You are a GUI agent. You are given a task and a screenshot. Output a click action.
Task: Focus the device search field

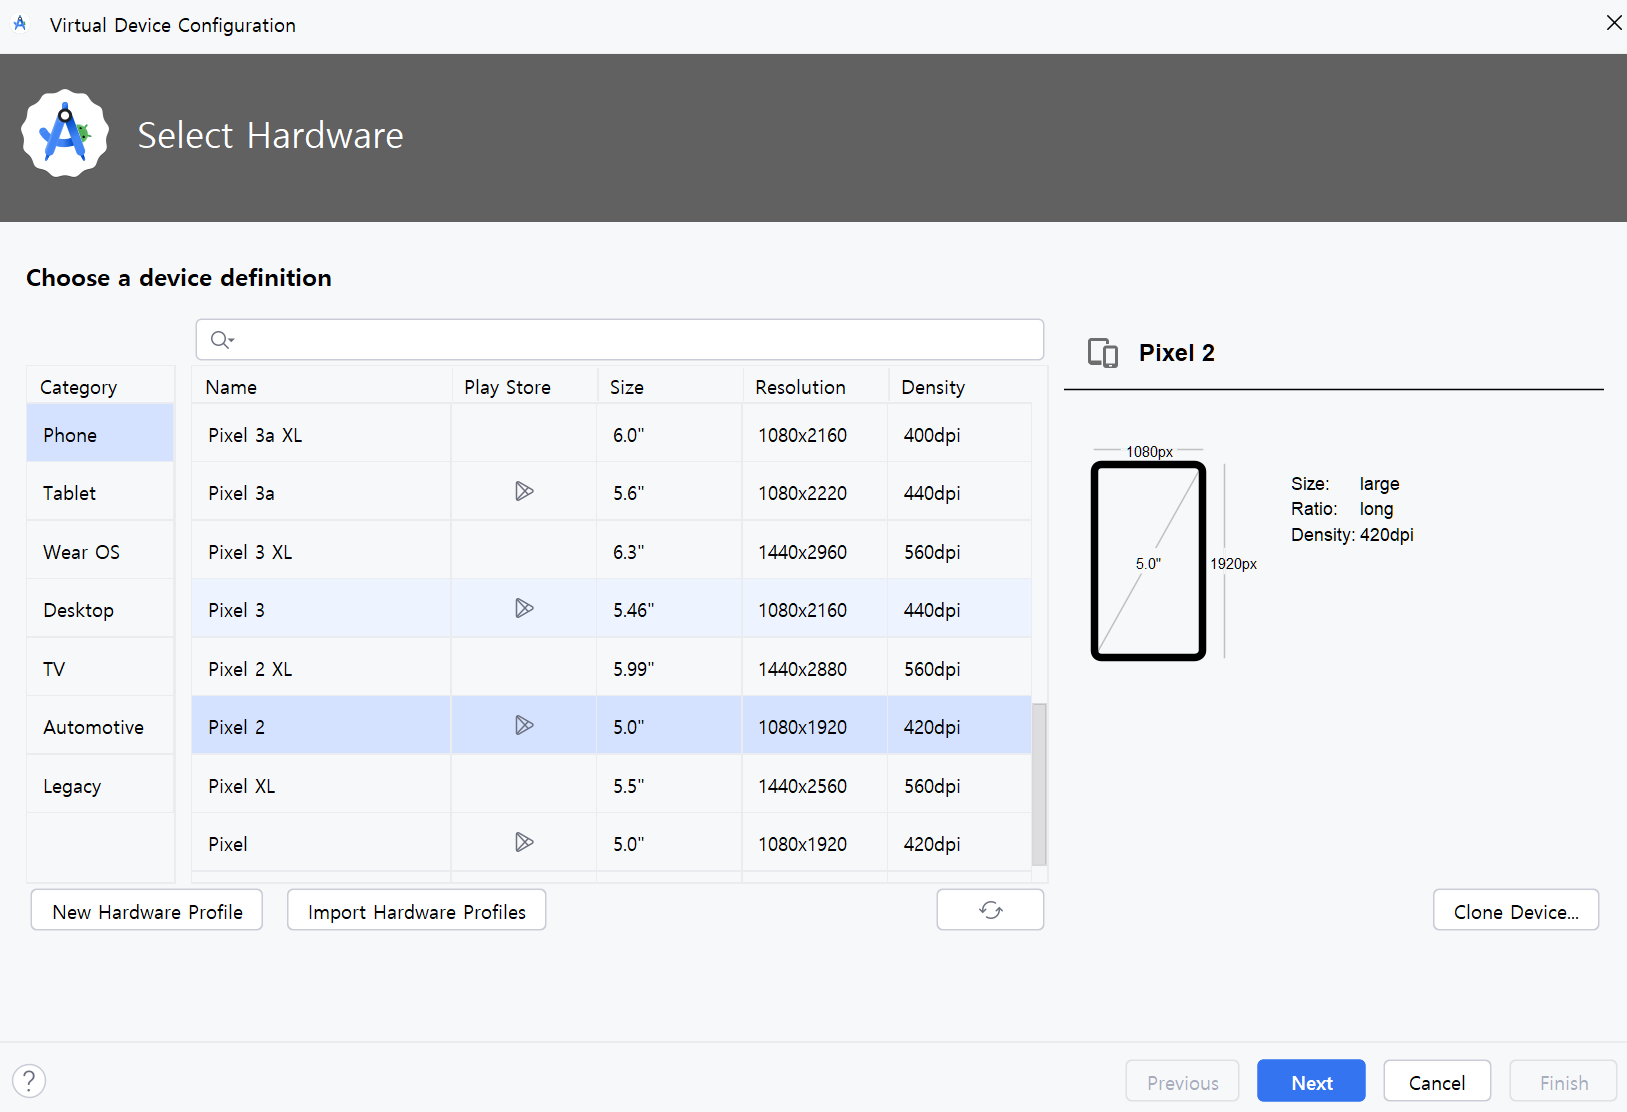tap(620, 340)
